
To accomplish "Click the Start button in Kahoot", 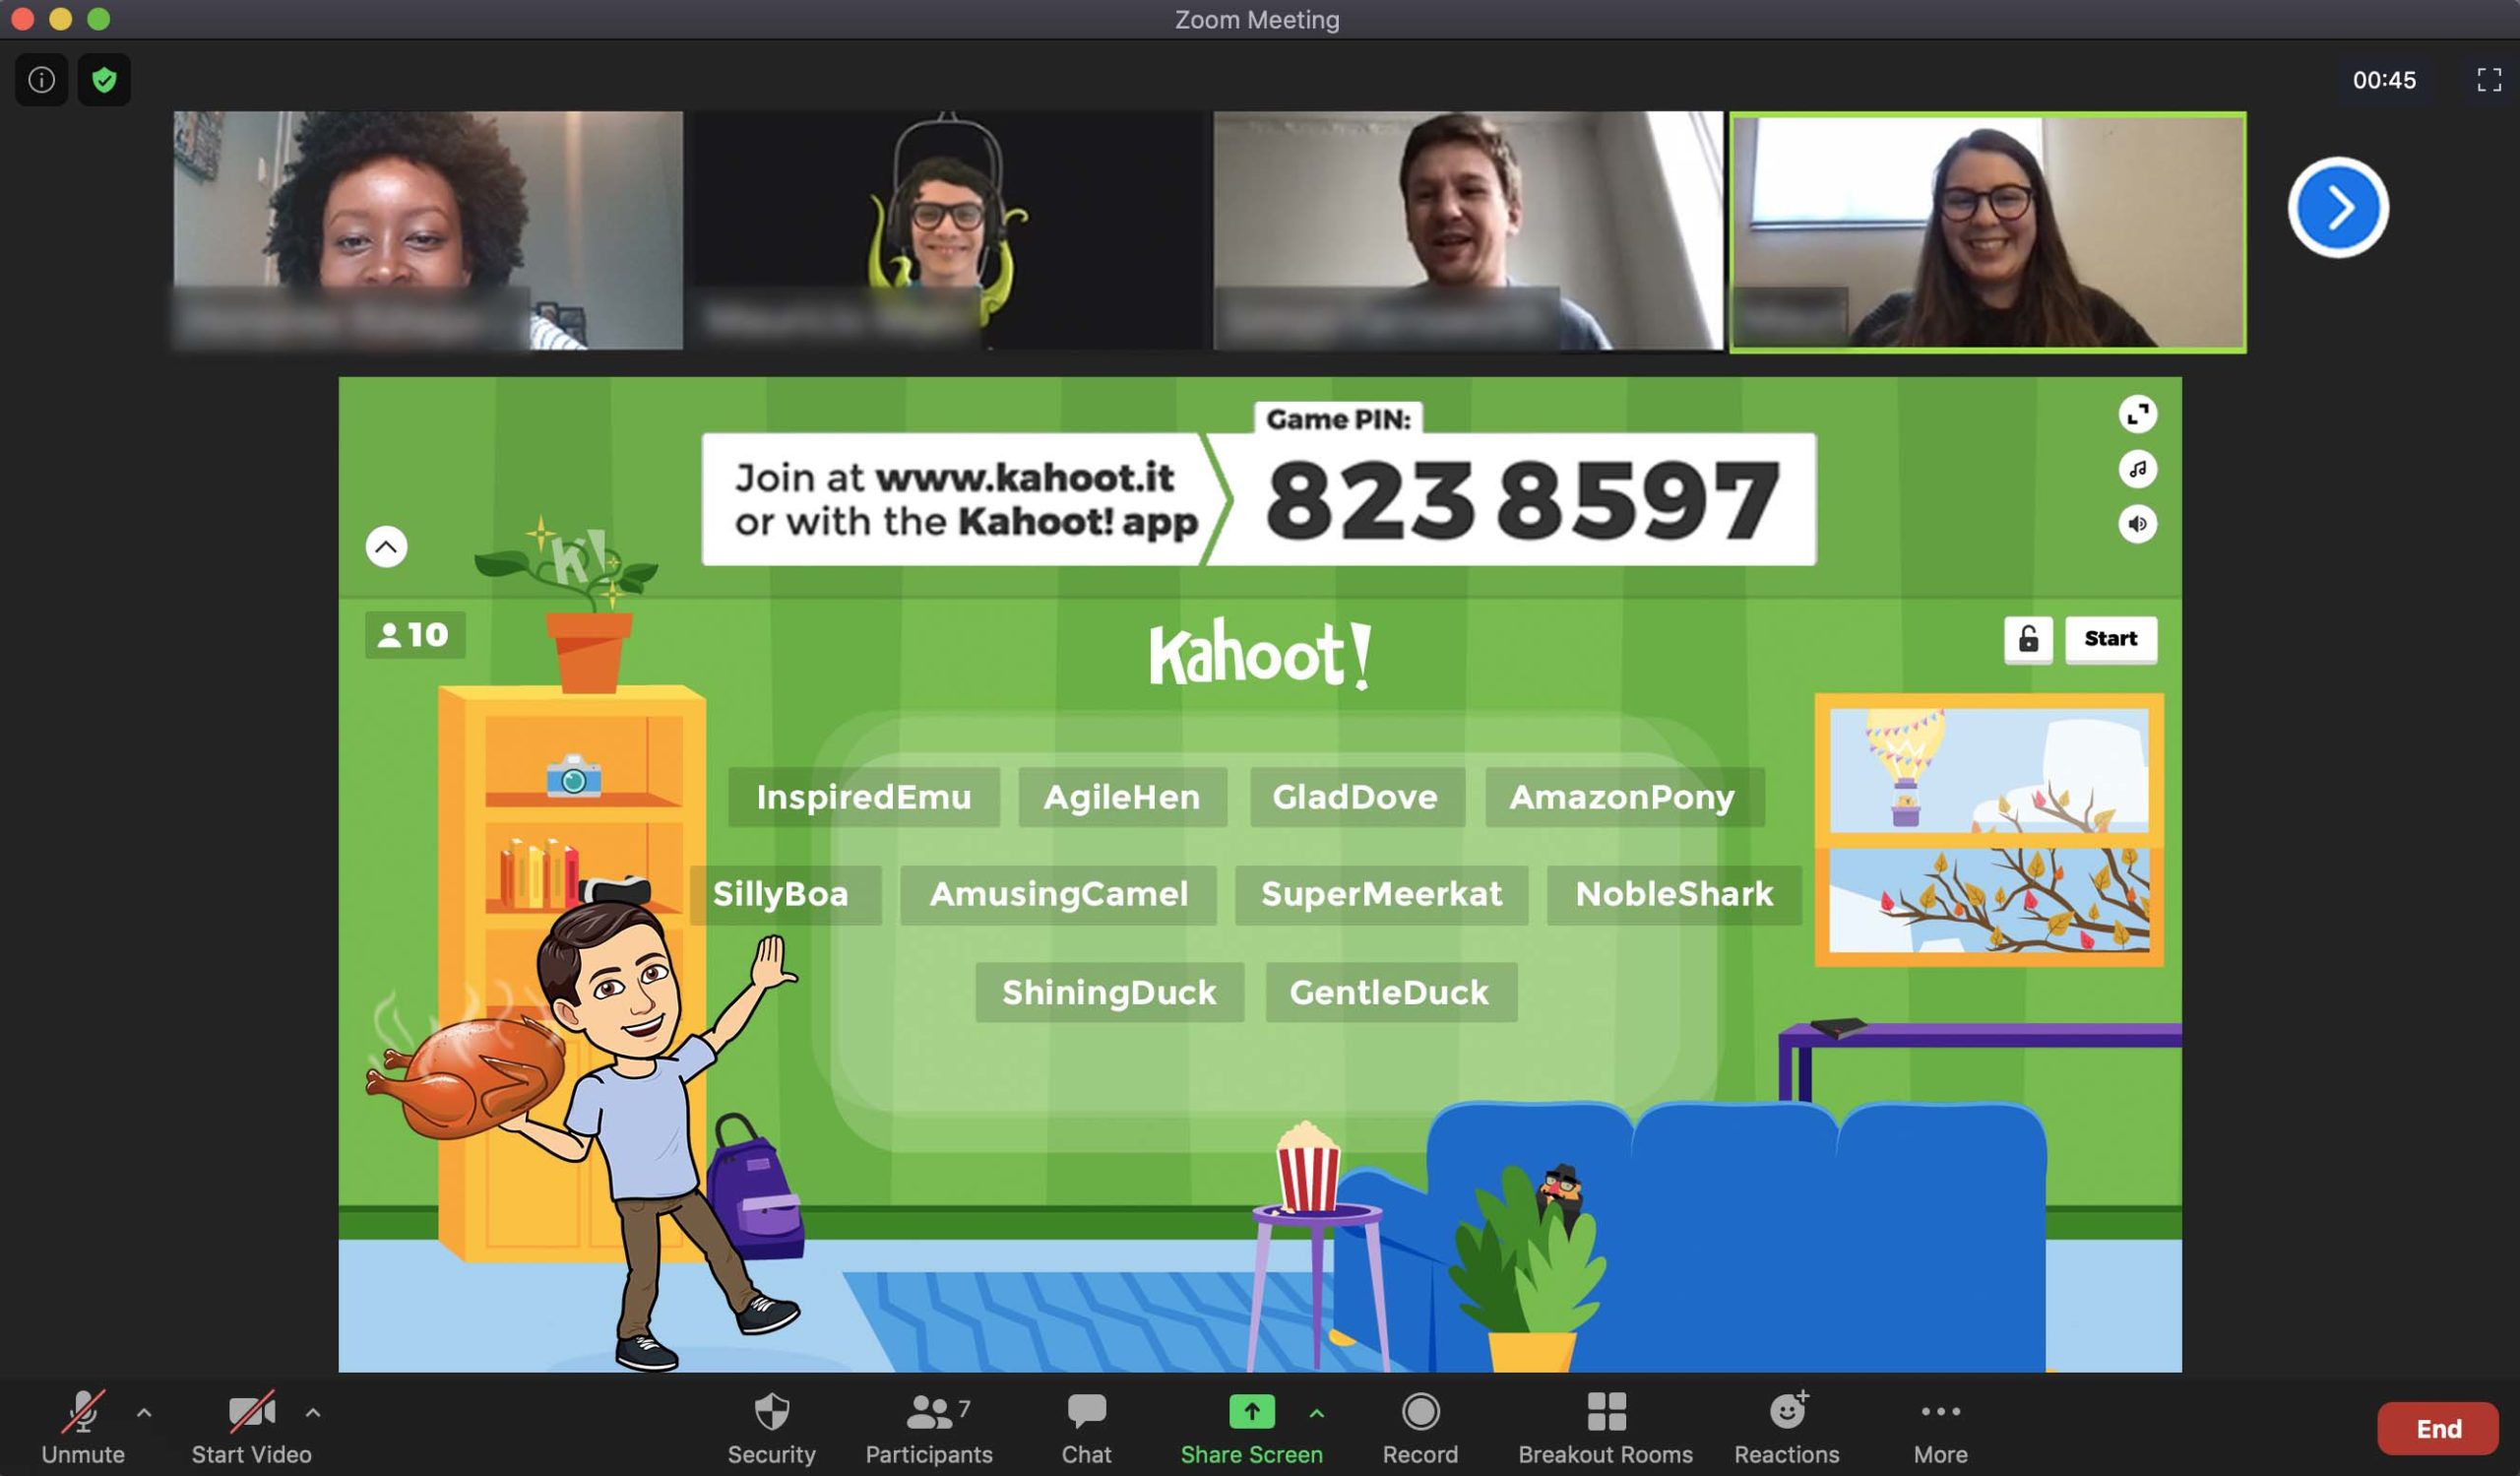I will pos(2110,638).
